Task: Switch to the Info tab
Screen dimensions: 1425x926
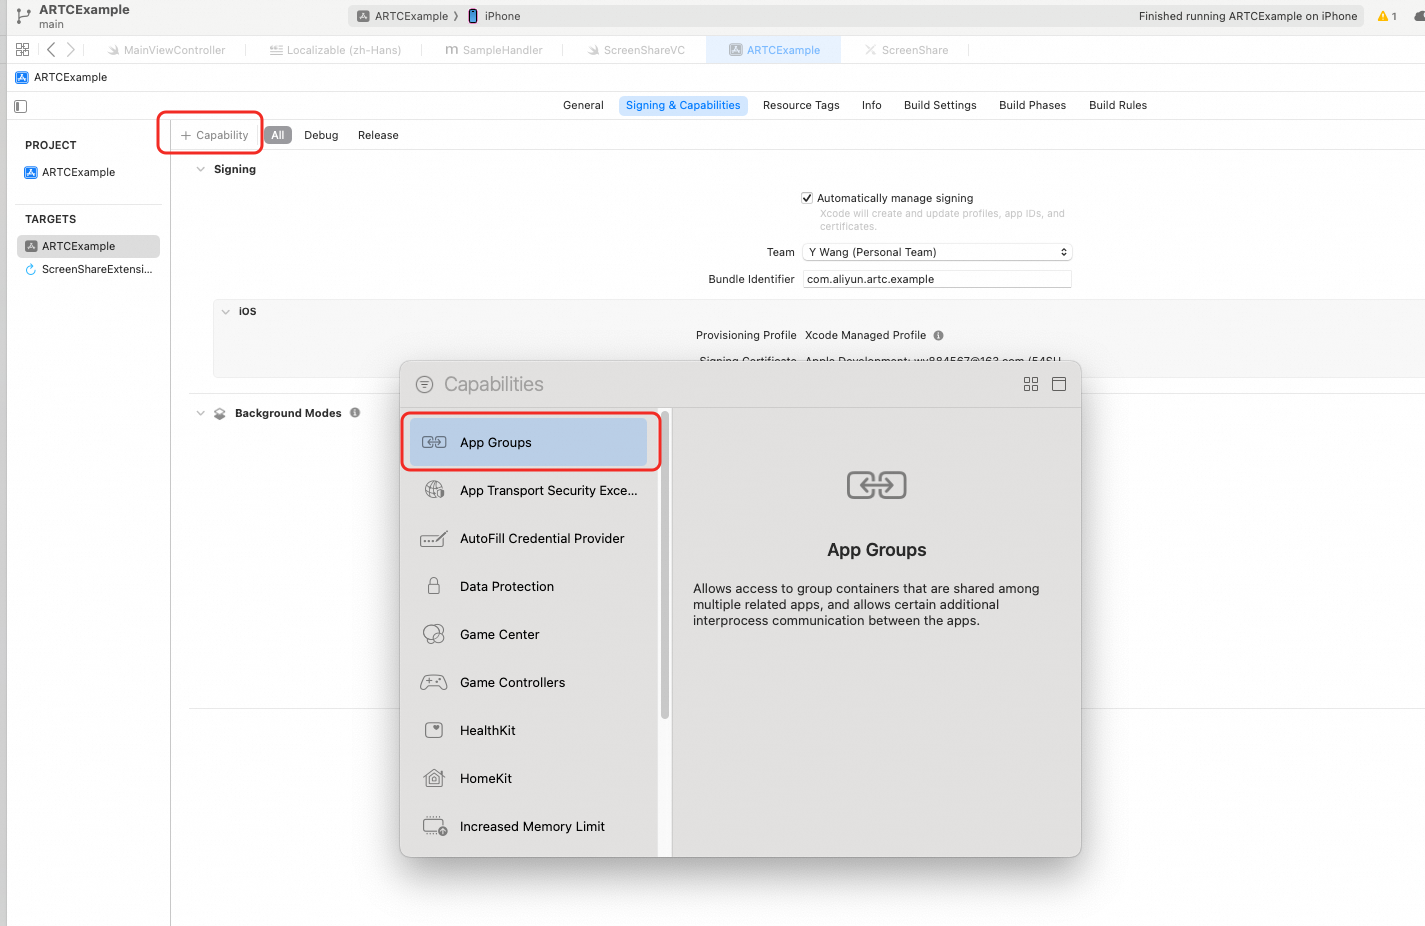Action: (872, 105)
